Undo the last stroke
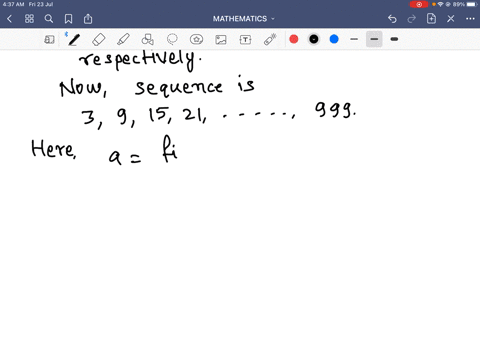This screenshot has height=360, width=480. [x=392, y=19]
